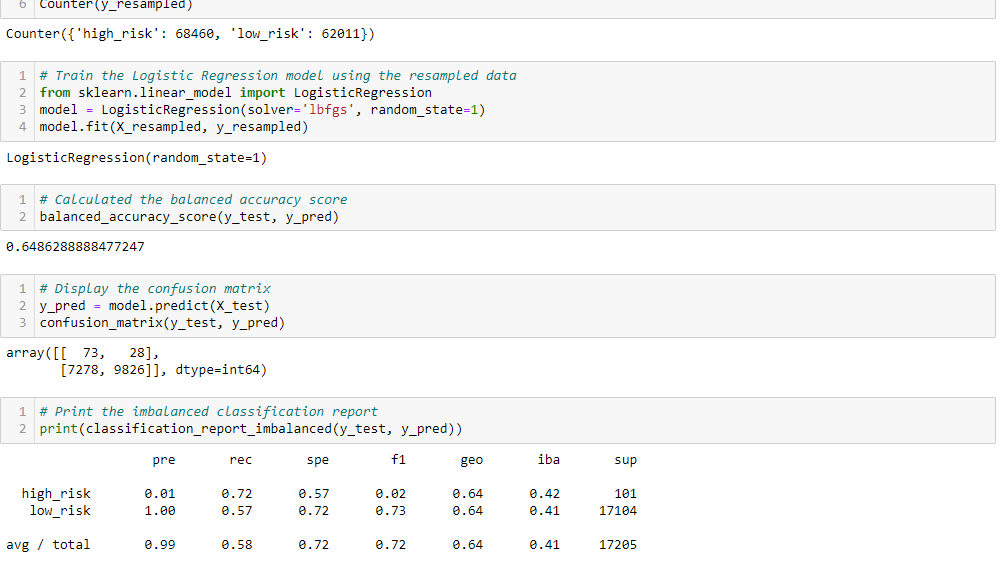Click the 'Print the imbalanced classification report' comment
This screenshot has height=567, width=1002.
click(209, 412)
